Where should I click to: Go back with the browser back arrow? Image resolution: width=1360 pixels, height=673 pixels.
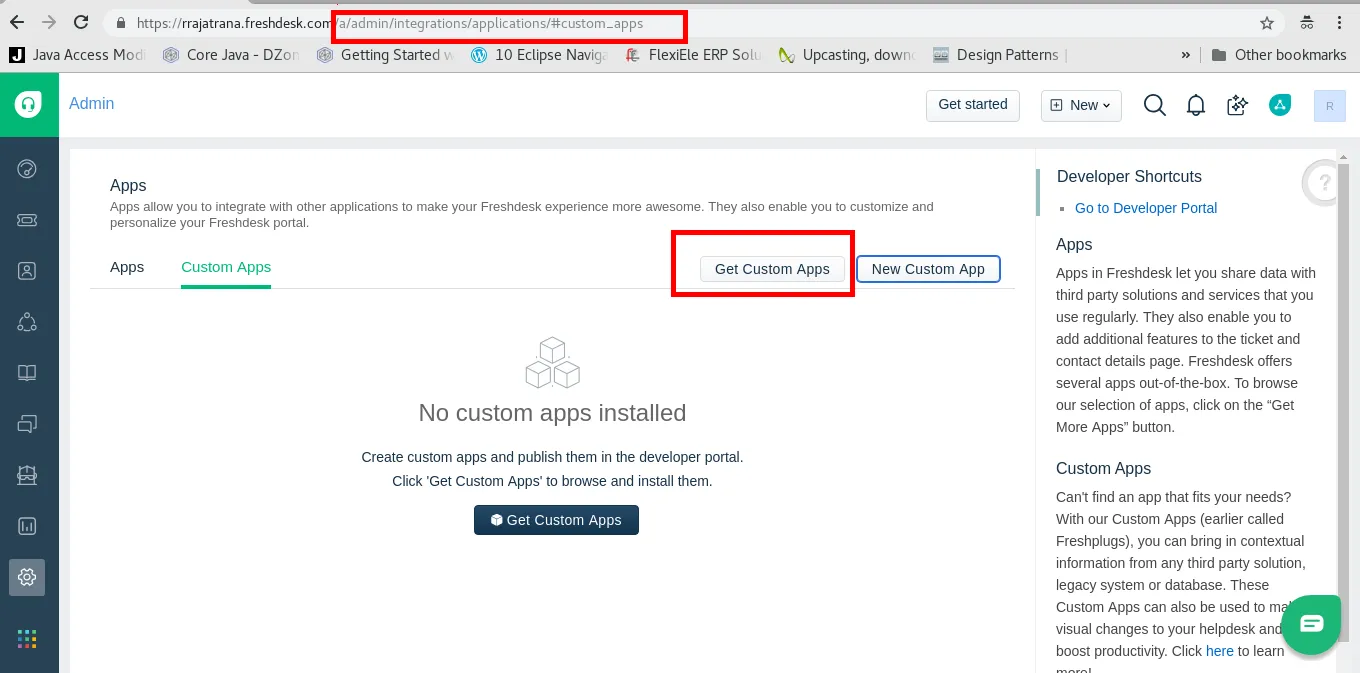pyautogui.click(x=17, y=22)
